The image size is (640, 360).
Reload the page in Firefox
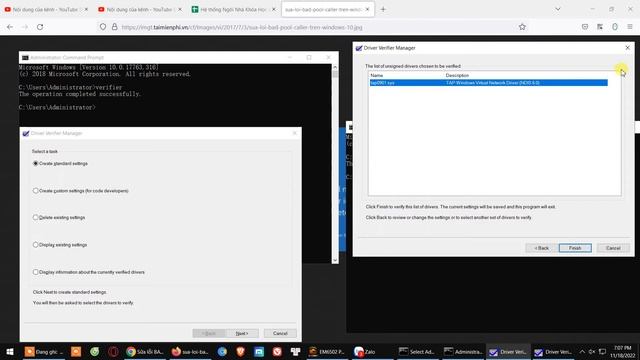point(40,27)
